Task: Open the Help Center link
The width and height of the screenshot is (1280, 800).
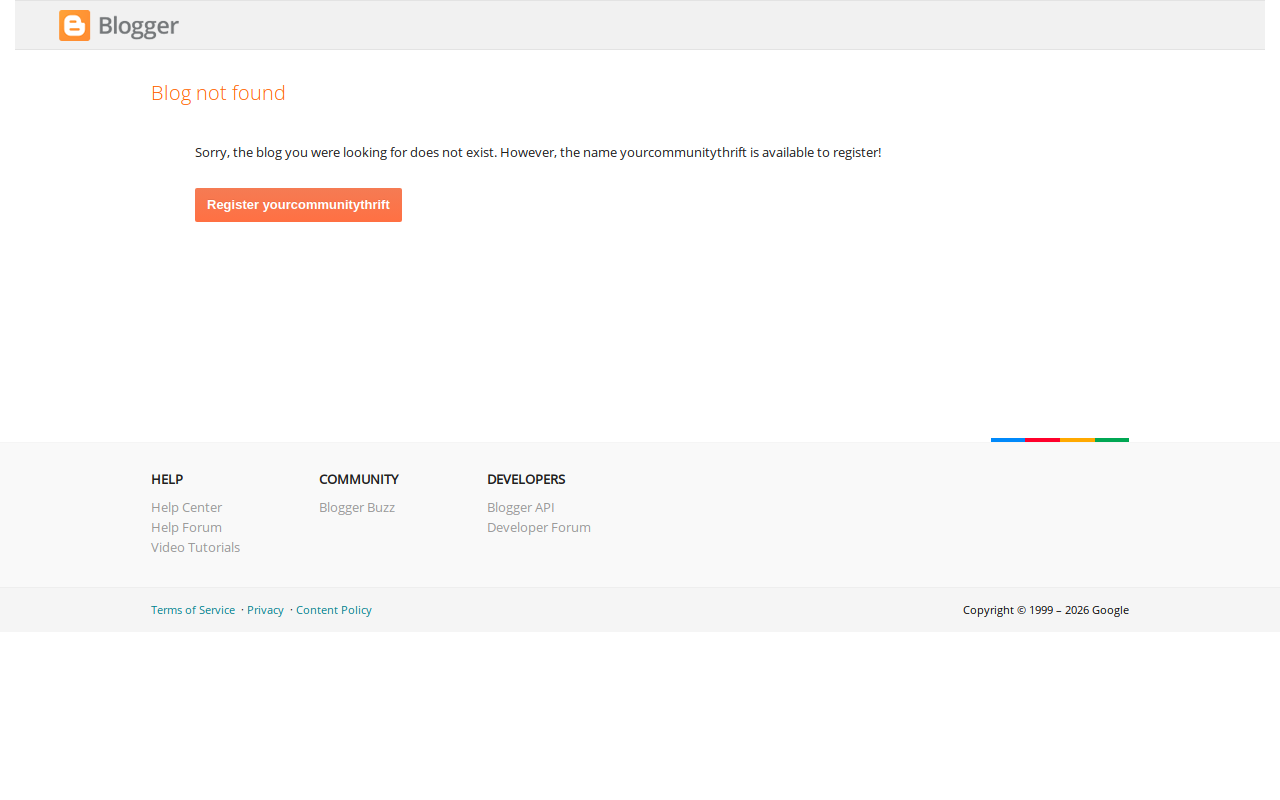Action: point(187,507)
